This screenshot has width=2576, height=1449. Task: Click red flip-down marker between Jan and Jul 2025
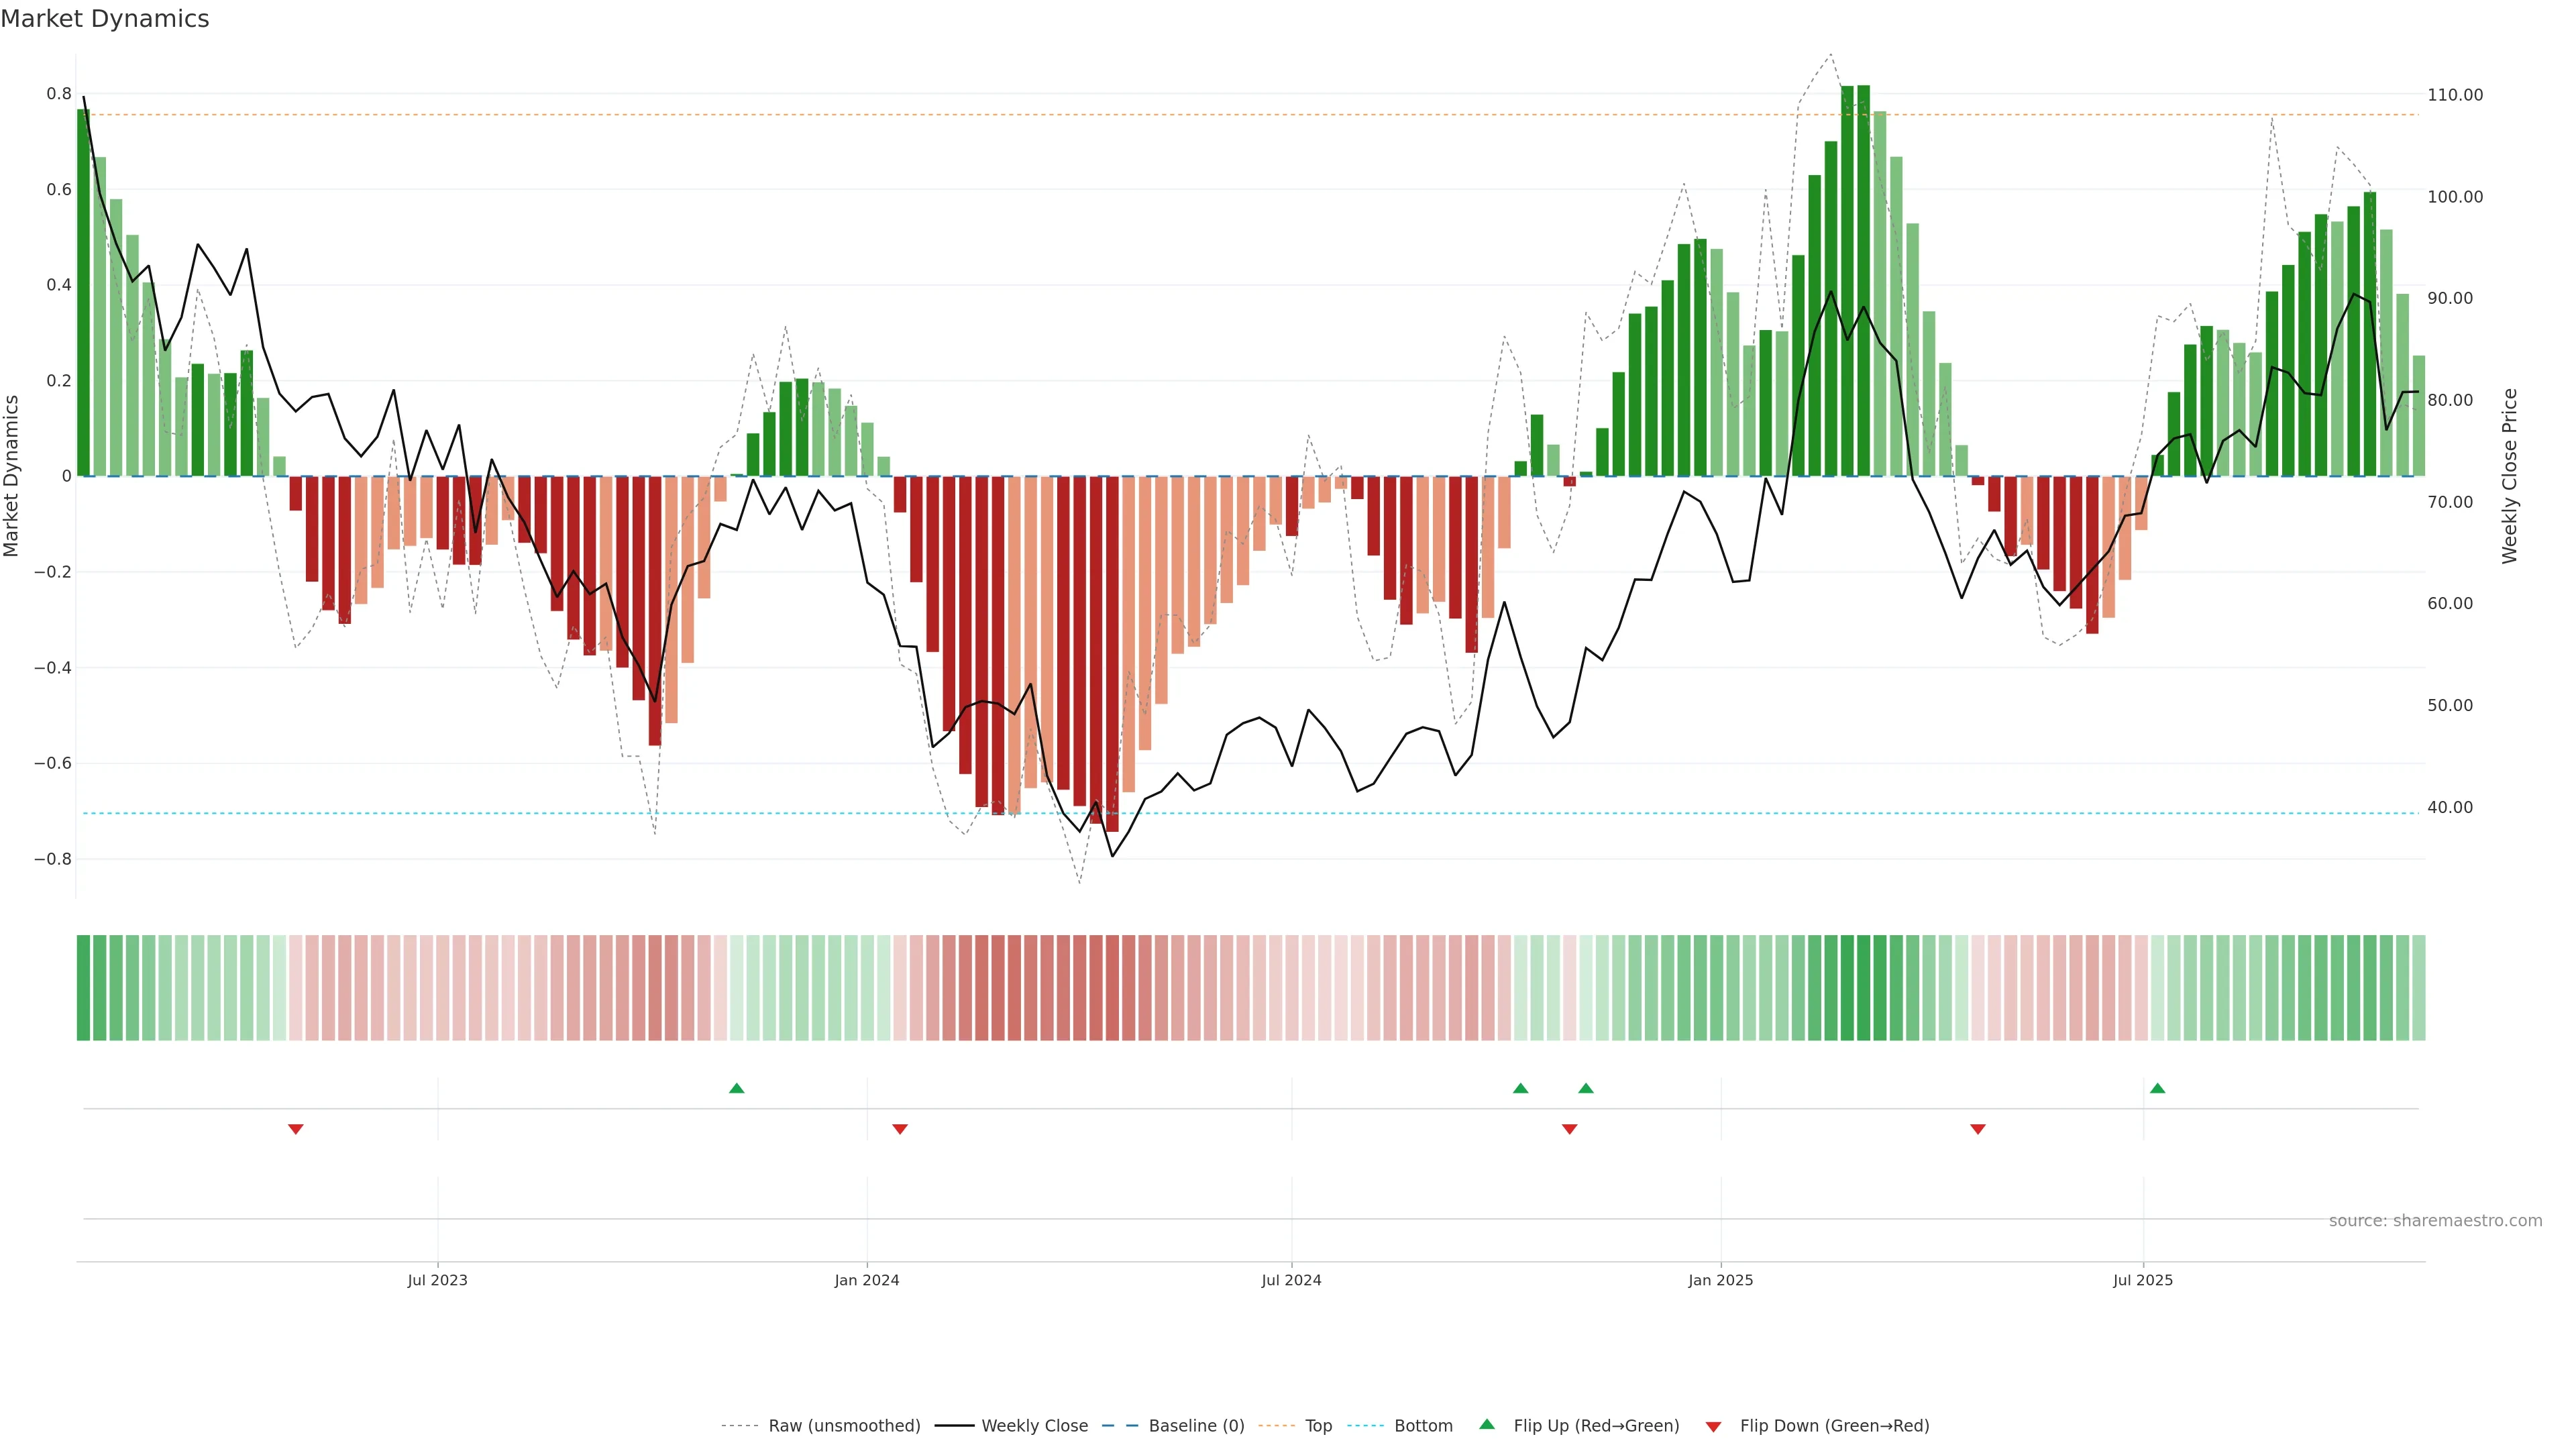pyautogui.click(x=1977, y=1129)
